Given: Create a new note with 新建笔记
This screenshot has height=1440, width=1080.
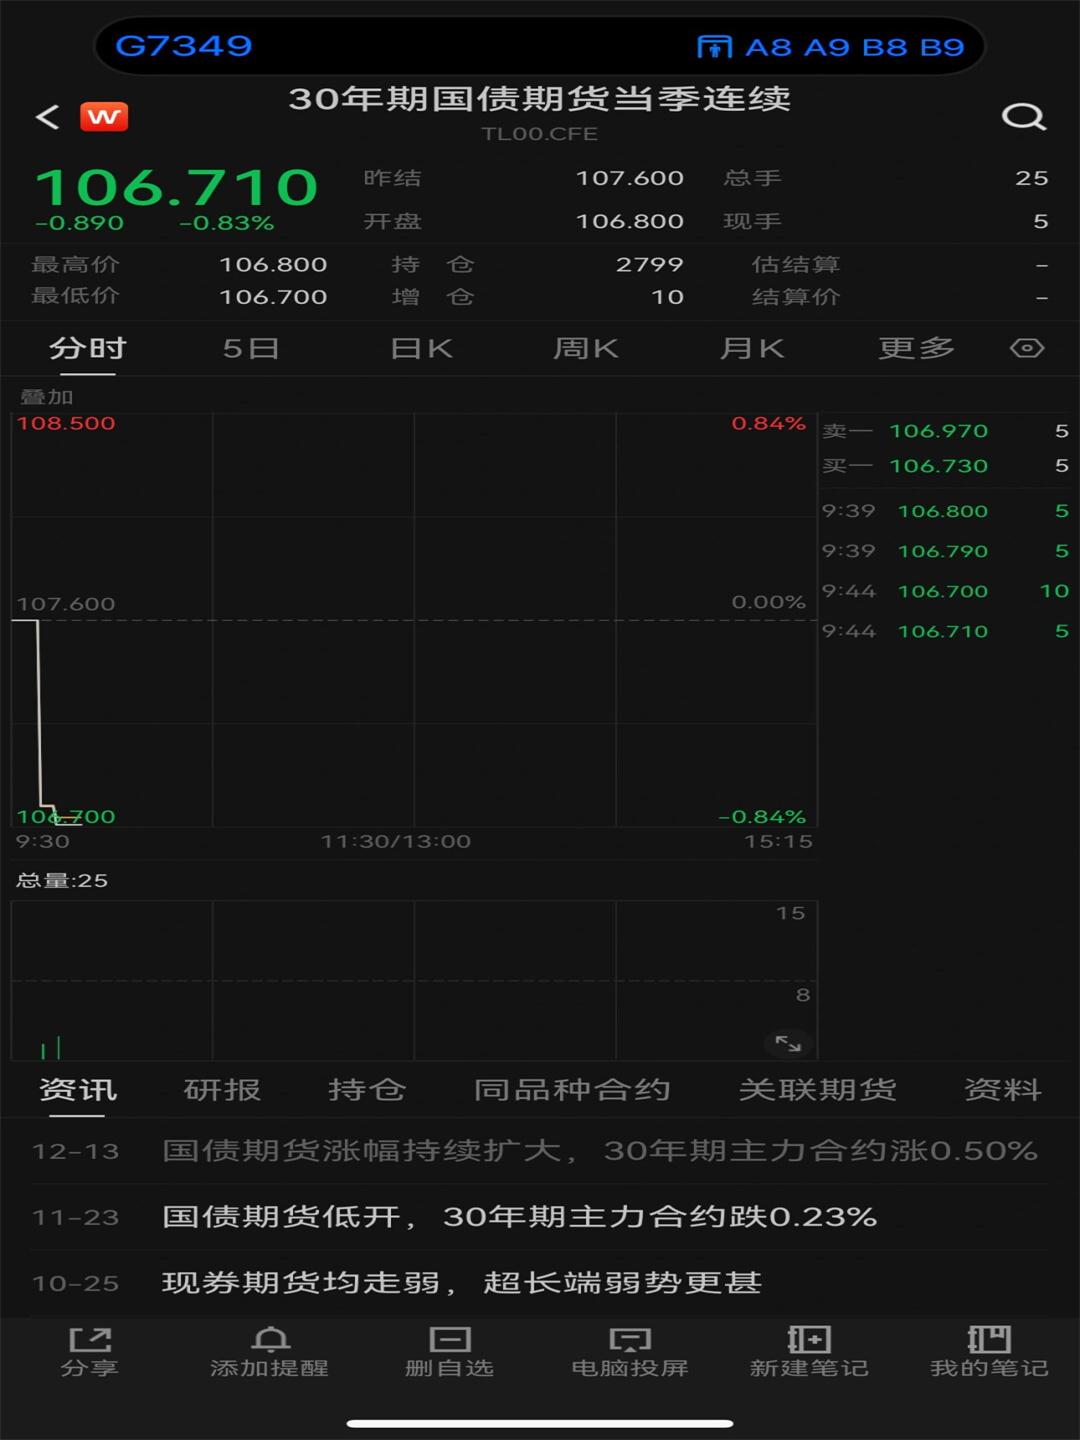Looking at the screenshot, I should click(x=809, y=1351).
